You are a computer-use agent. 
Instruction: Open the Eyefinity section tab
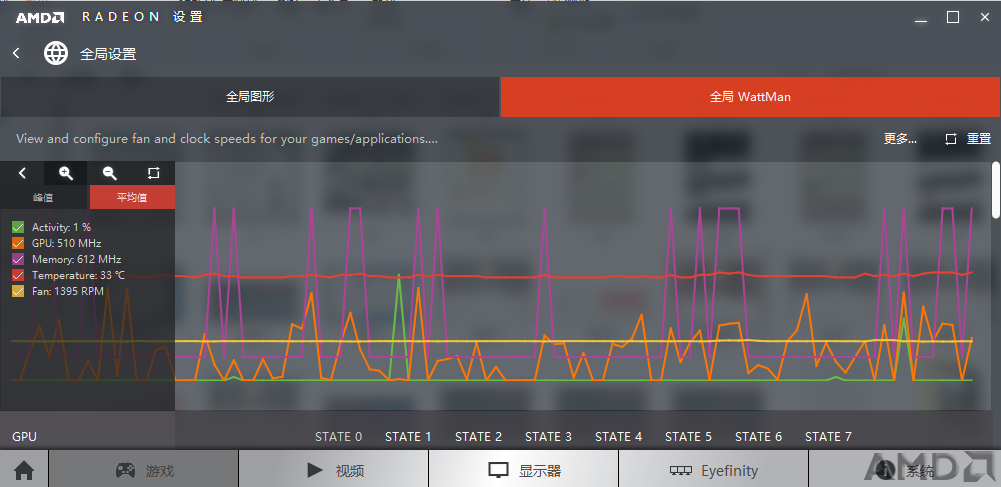[x=713, y=470]
